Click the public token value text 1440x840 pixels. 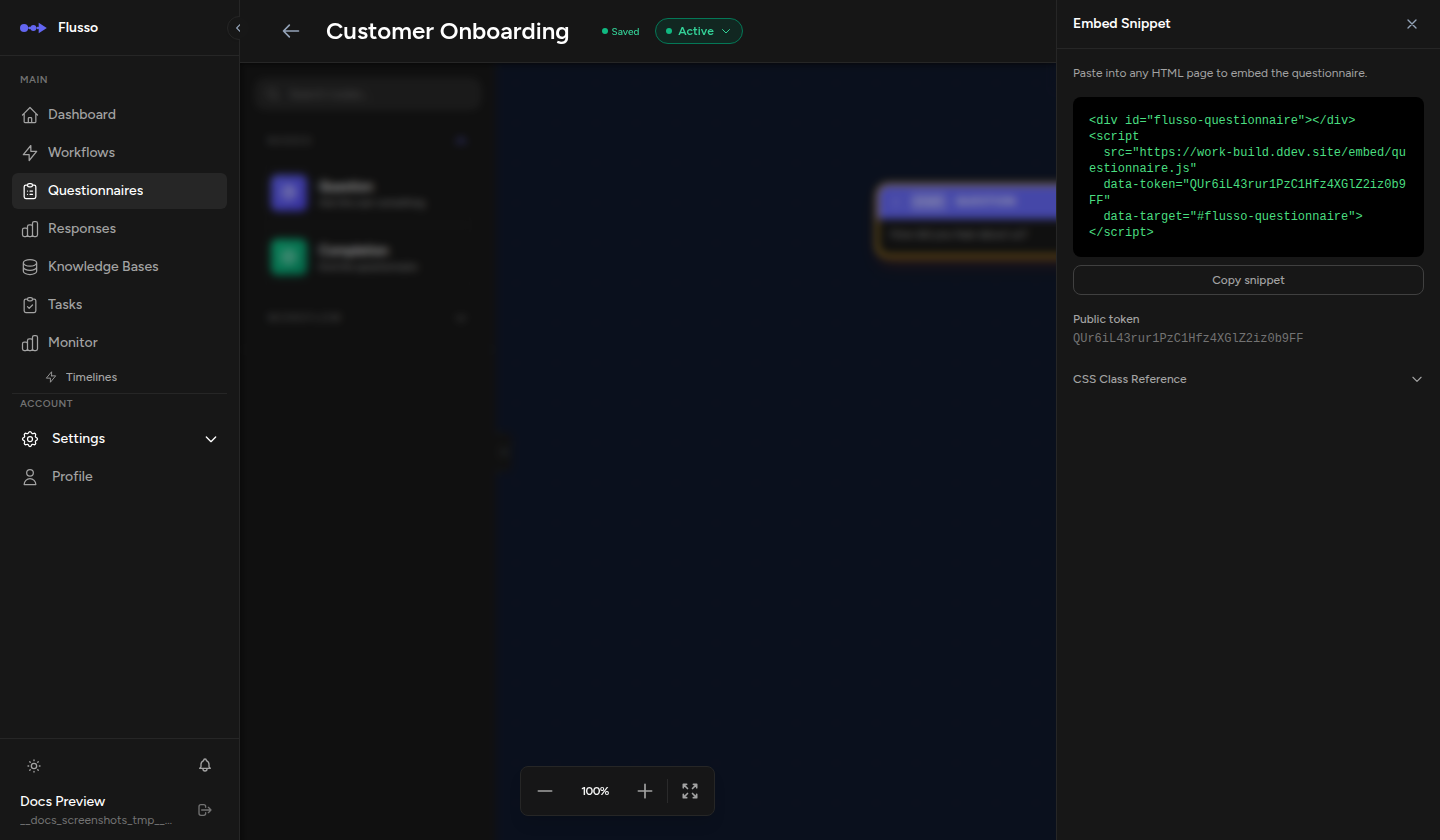point(1188,338)
